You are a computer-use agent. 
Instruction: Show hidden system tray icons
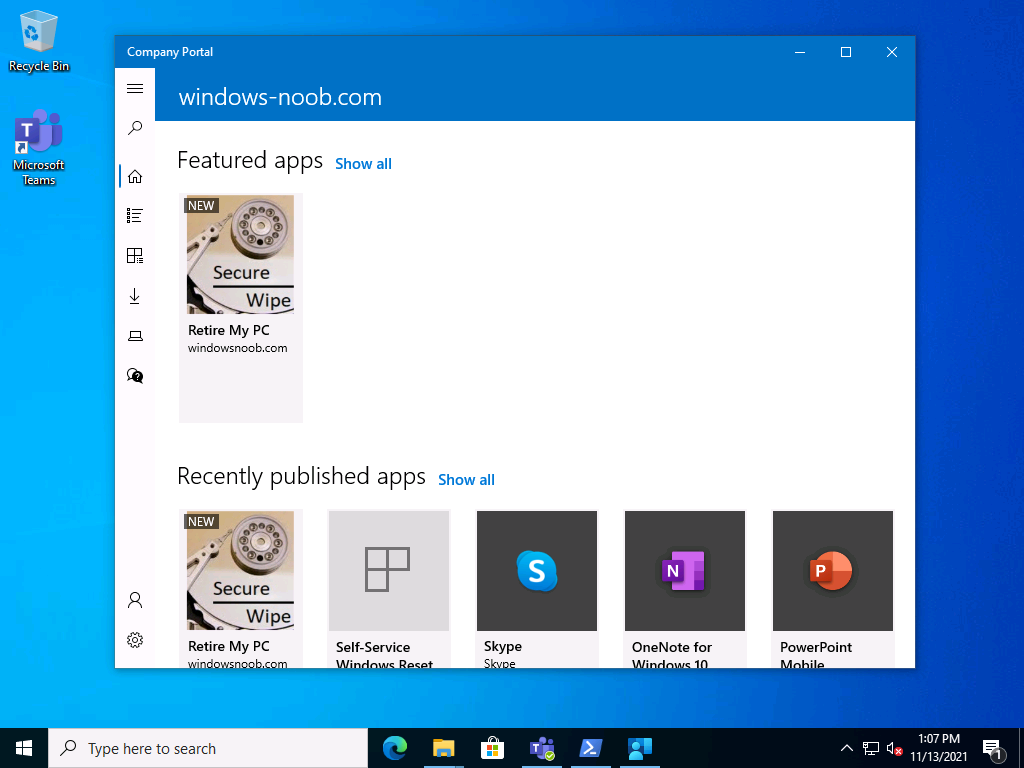pyautogui.click(x=846, y=748)
